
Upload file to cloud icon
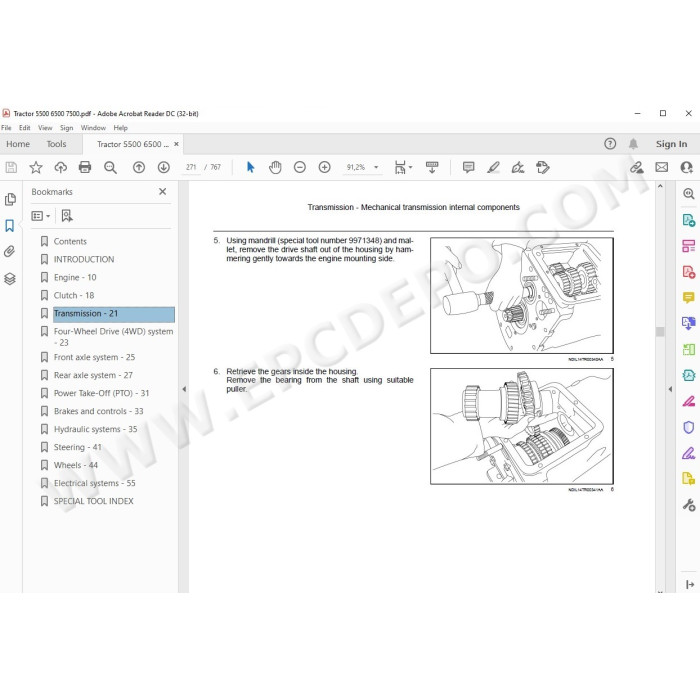click(60, 167)
